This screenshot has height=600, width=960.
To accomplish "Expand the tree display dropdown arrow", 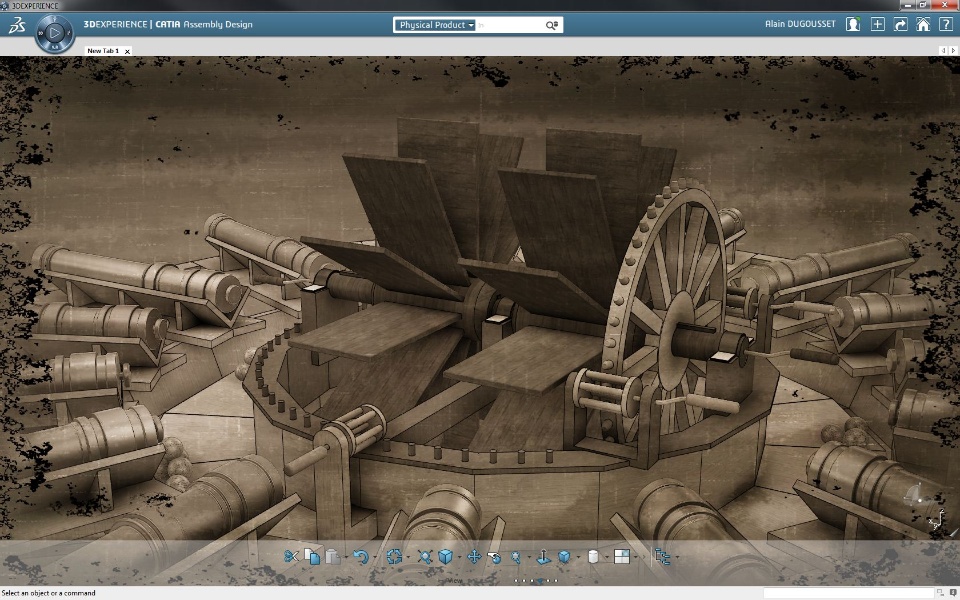I will click(x=678, y=557).
